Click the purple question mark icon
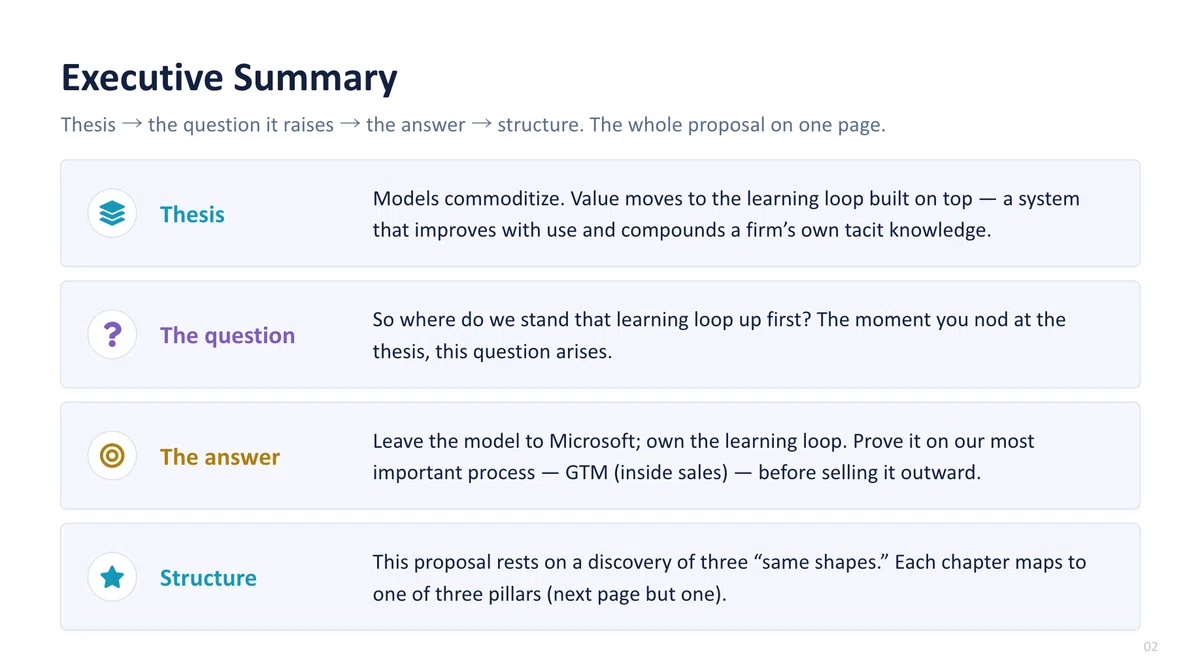This screenshot has width=1200, height=672. pyautogui.click(x=112, y=334)
